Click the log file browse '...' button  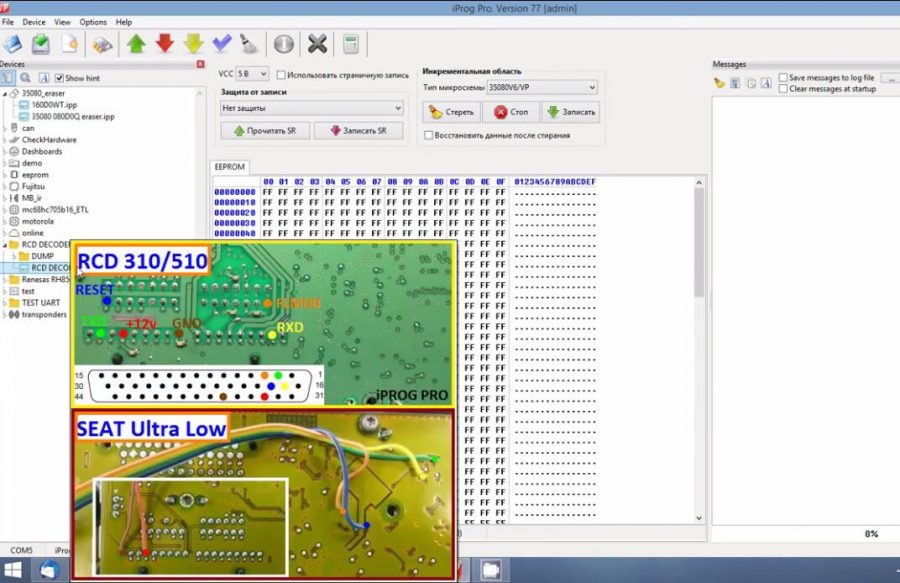tap(891, 77)
